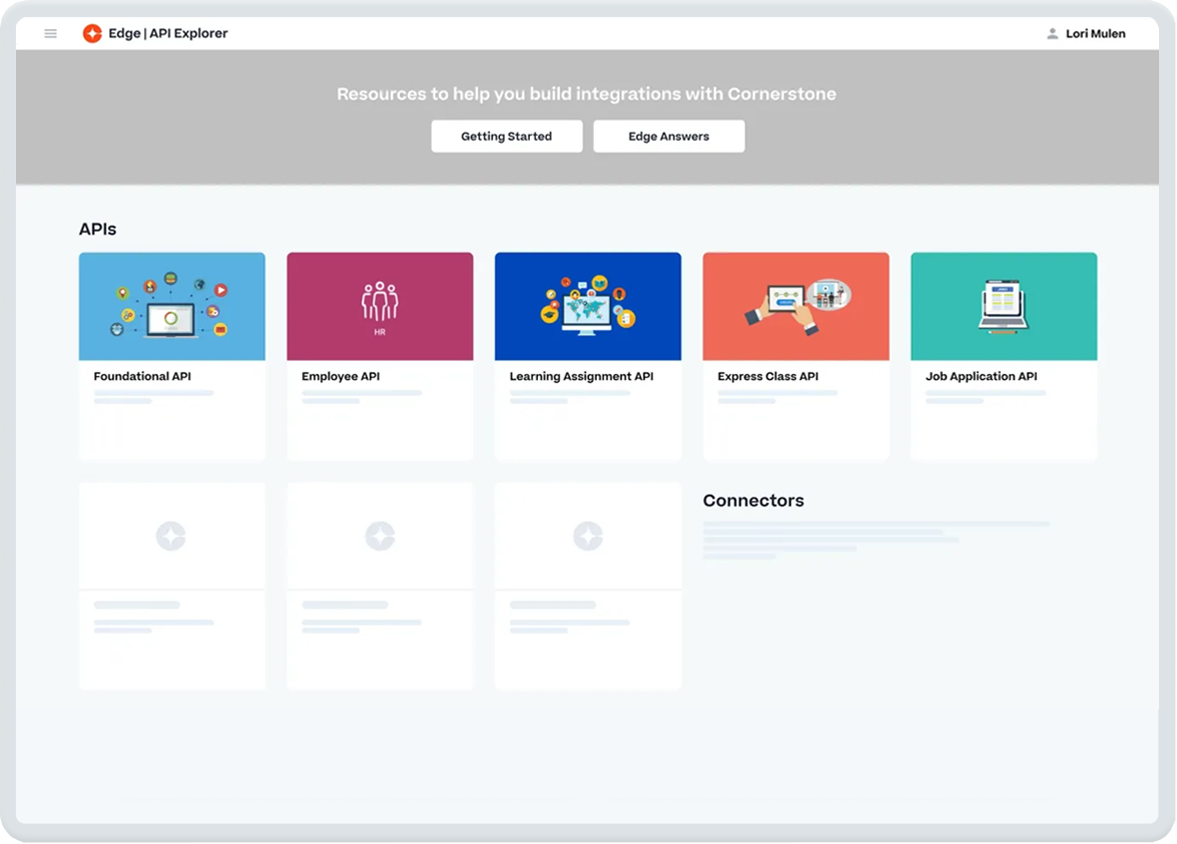Viewport: 1177px width, 844px height.
Task: Open the Lori Mulen account name
Action: [1095, 33]
